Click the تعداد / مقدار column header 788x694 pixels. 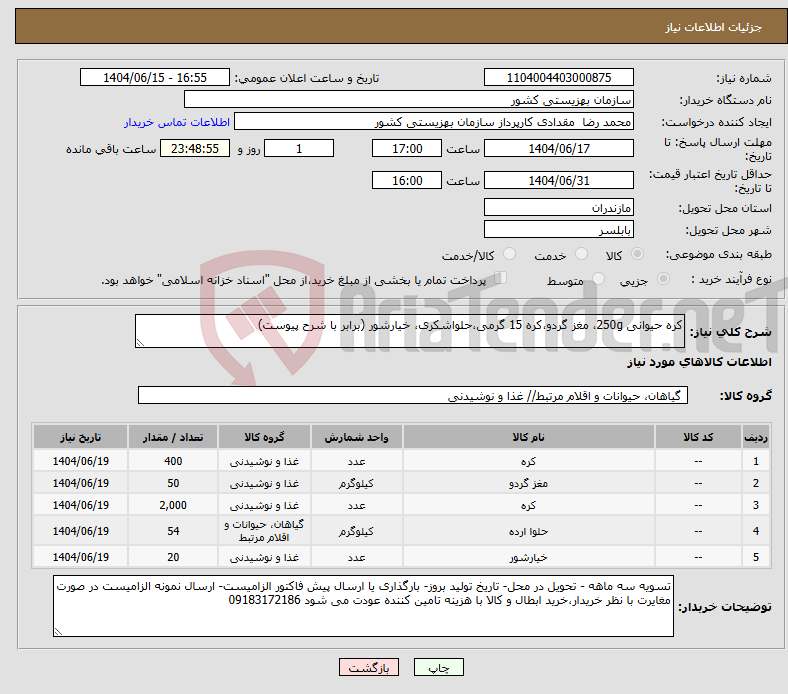[172, 438]
